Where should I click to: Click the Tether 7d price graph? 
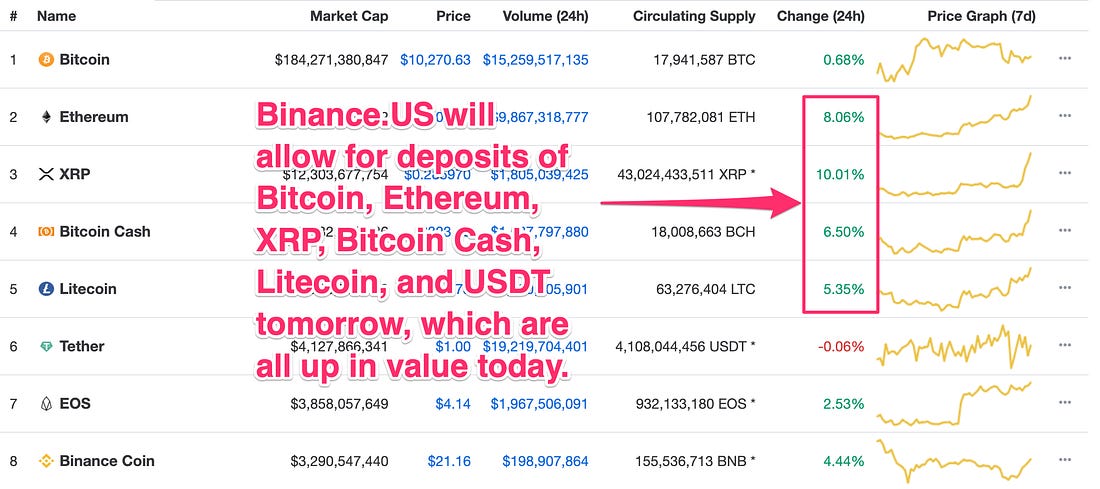pos(955,347)
